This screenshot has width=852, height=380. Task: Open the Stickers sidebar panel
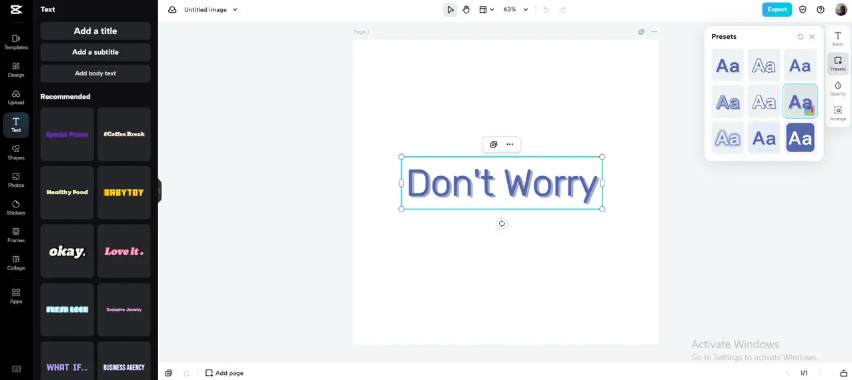coord(16,207)
